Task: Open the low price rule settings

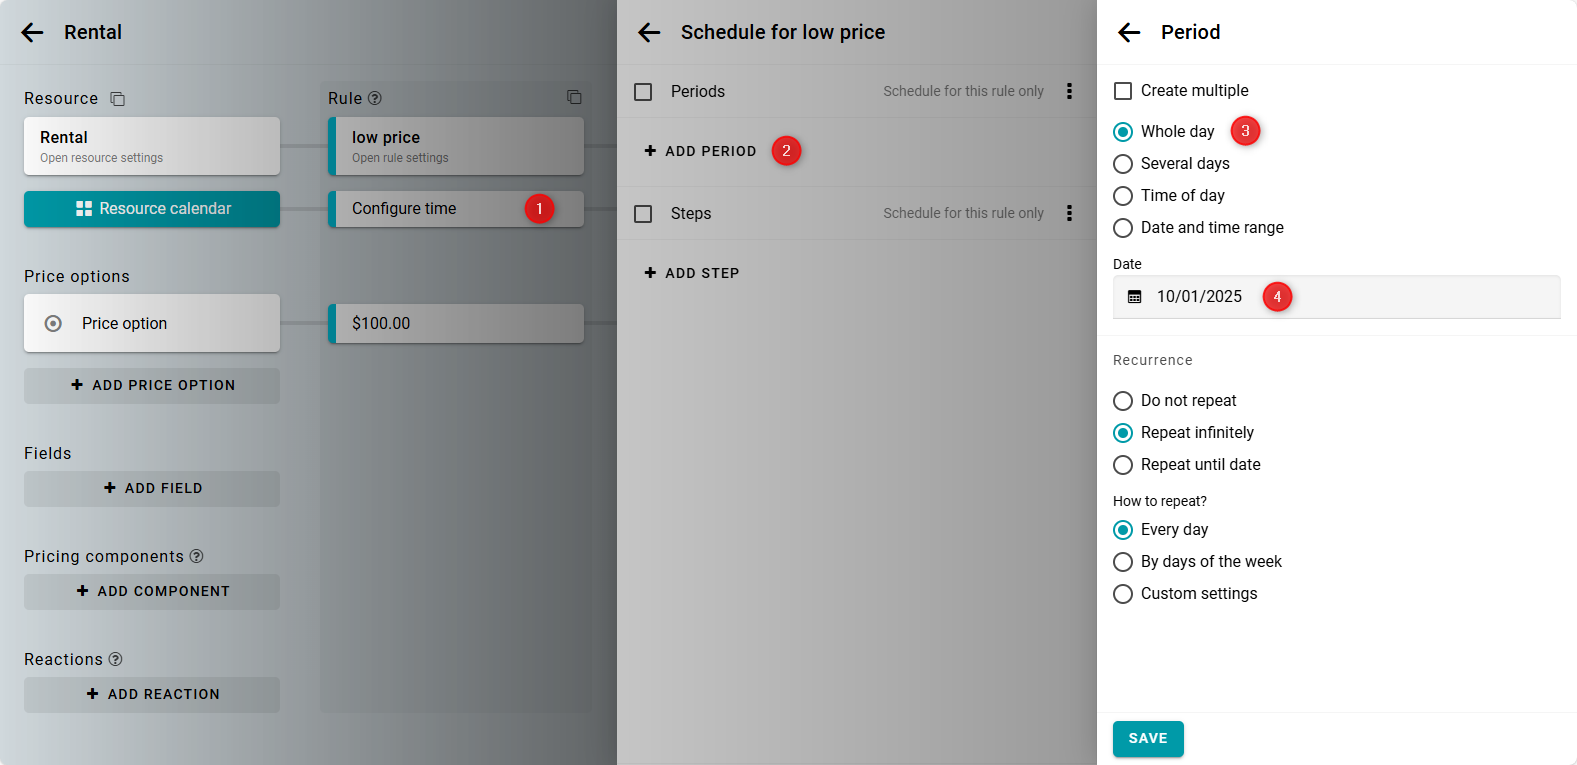Action: click(x=458, y=146)
